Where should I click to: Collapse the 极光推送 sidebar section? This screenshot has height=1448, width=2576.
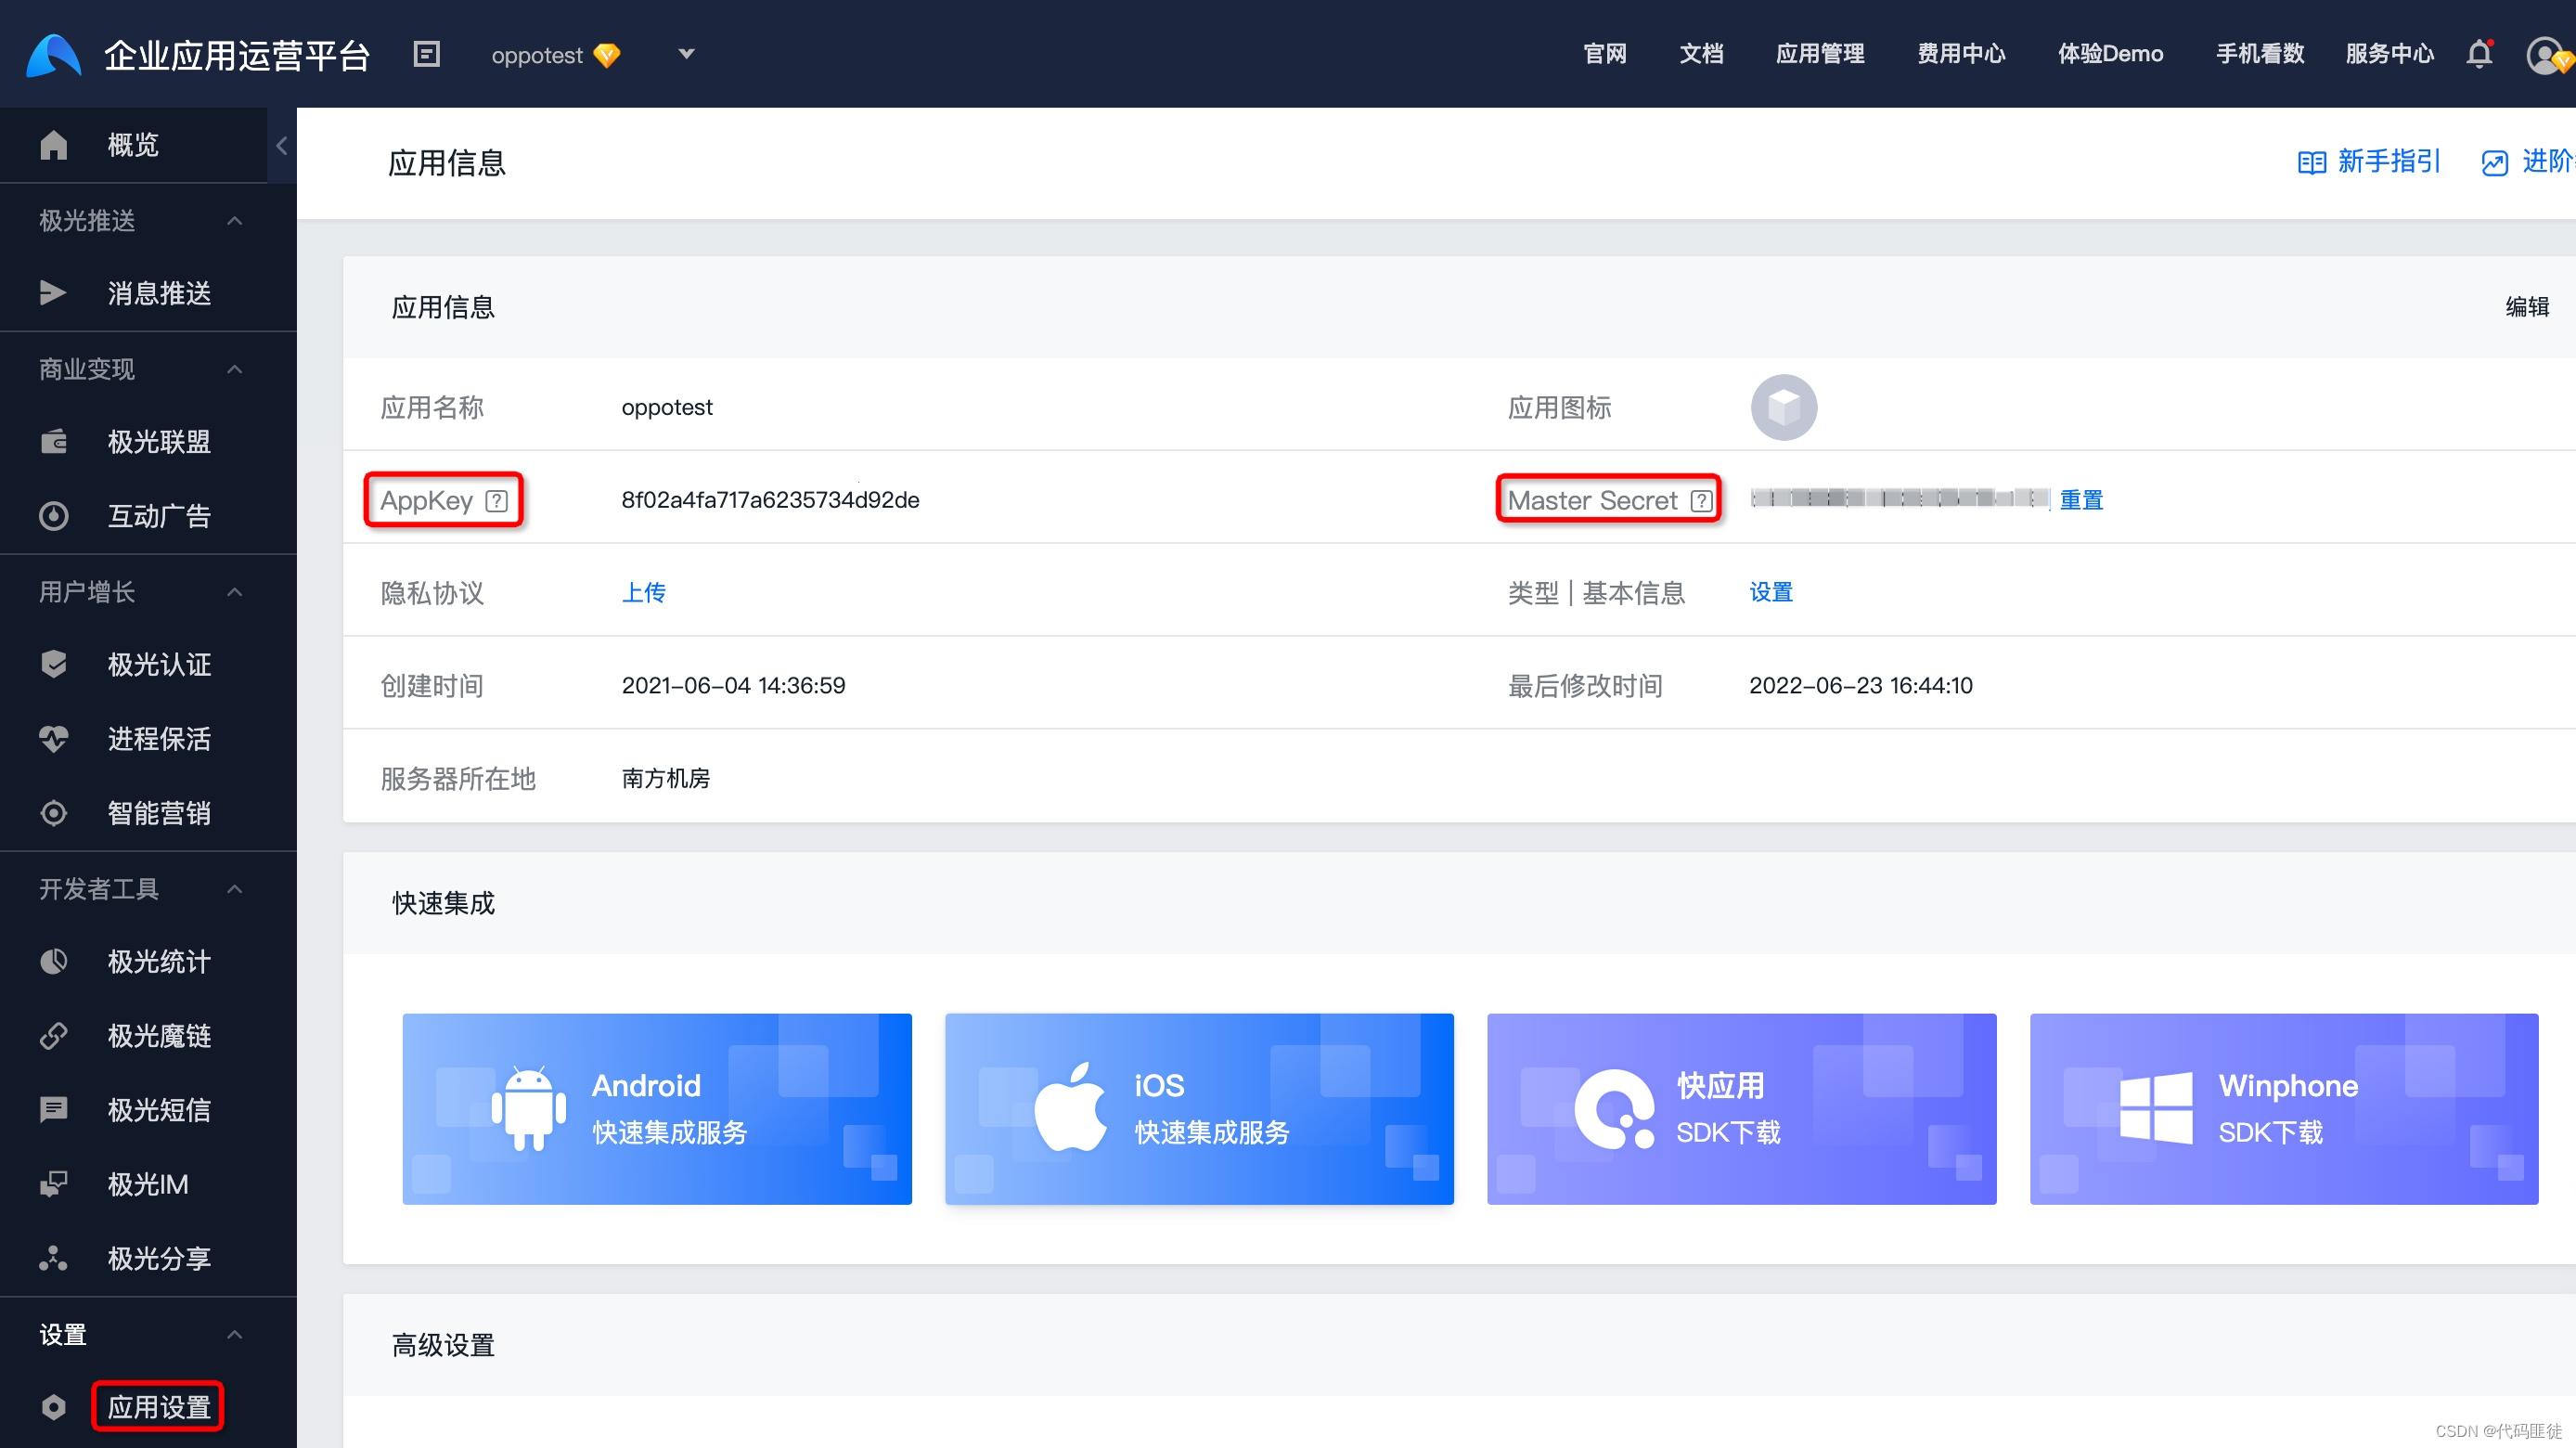pyautogui.click(x=235, y=221)
